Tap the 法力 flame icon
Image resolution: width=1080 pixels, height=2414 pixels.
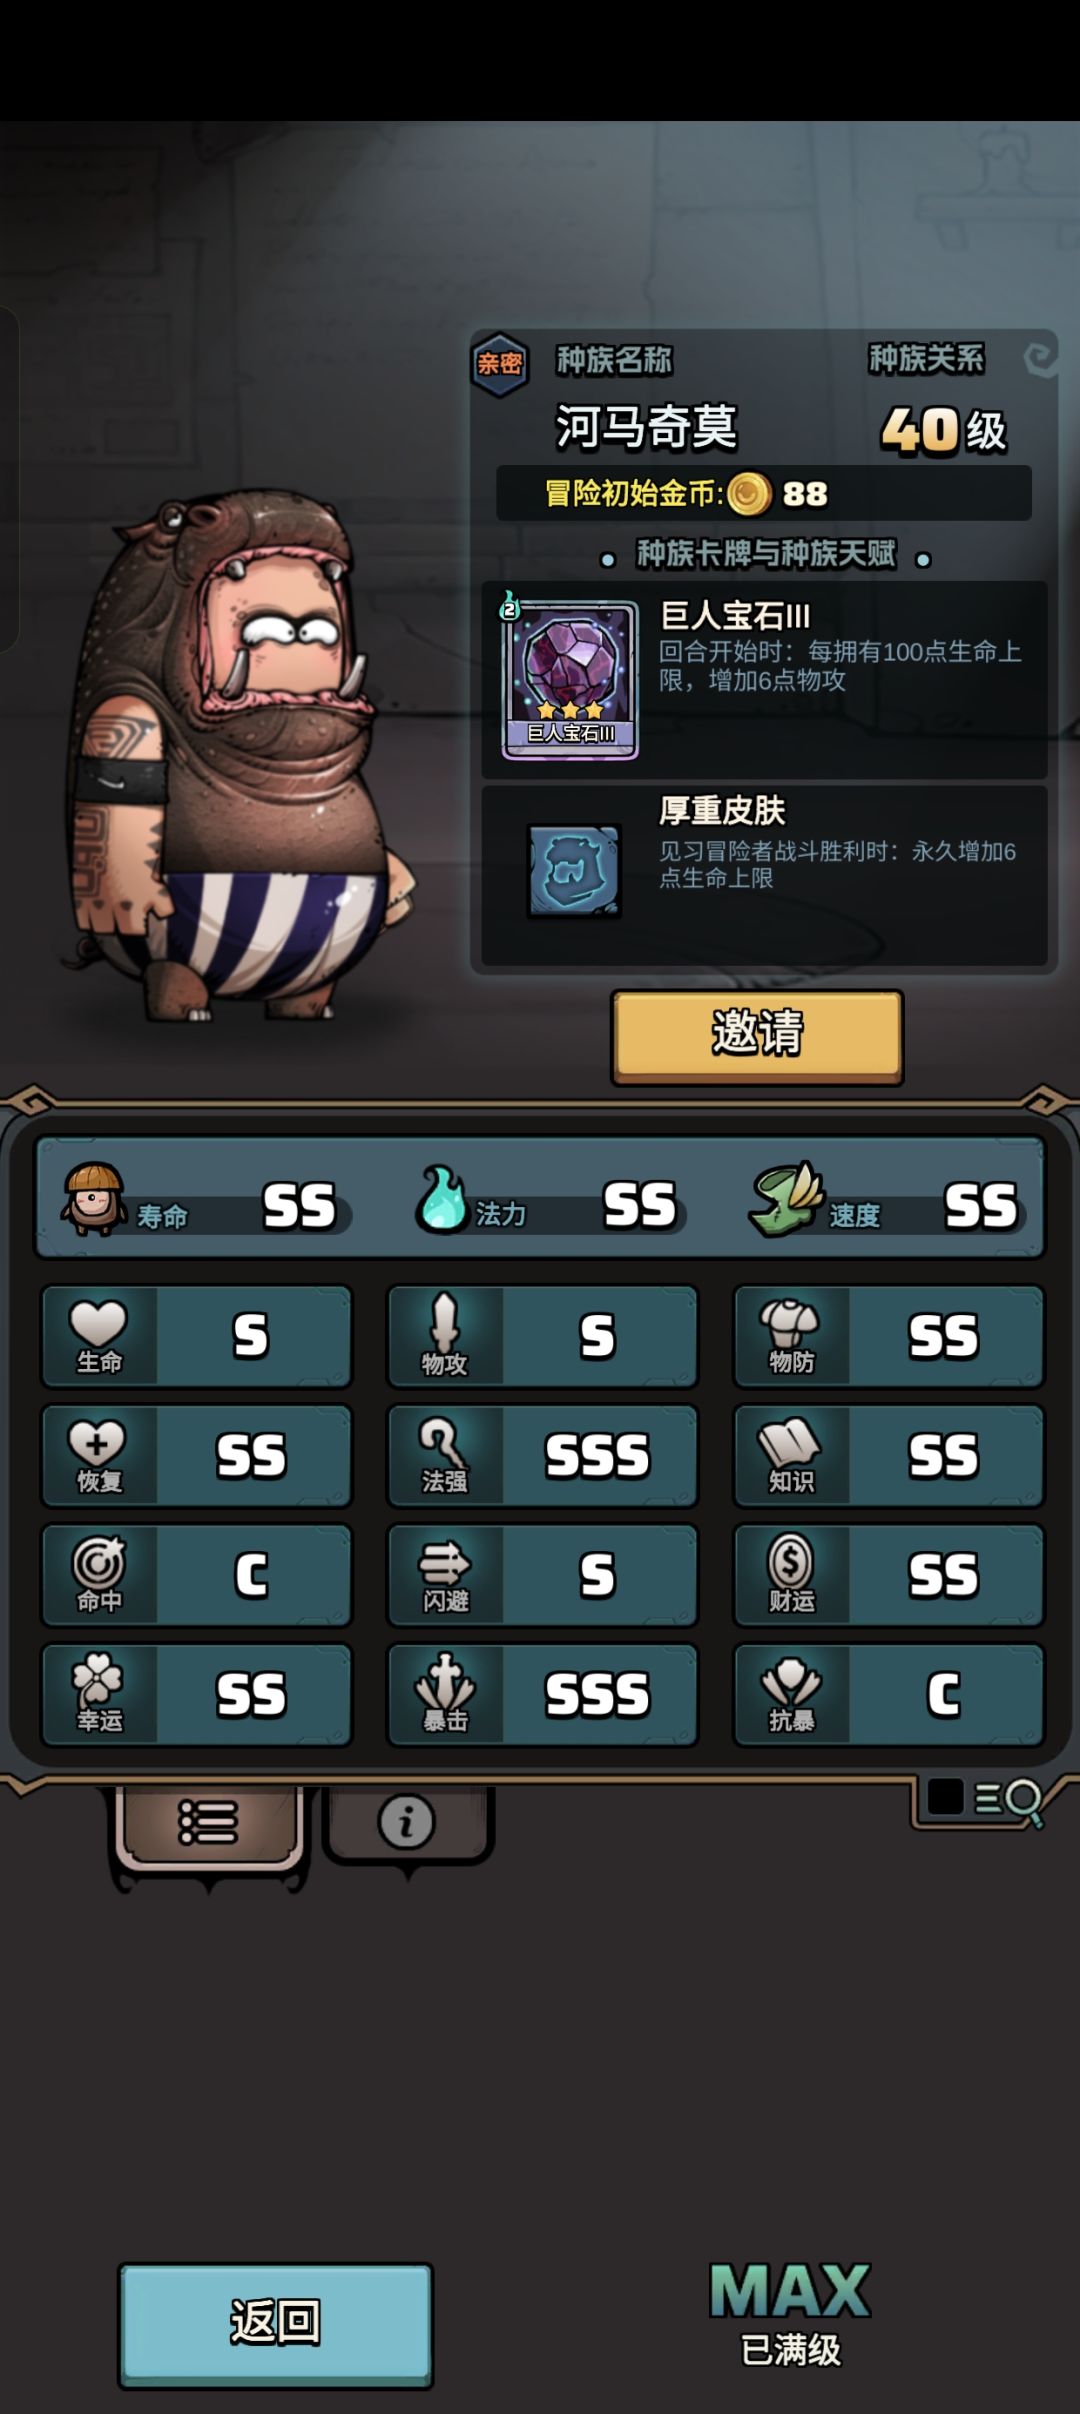(x=441, y=1197)
